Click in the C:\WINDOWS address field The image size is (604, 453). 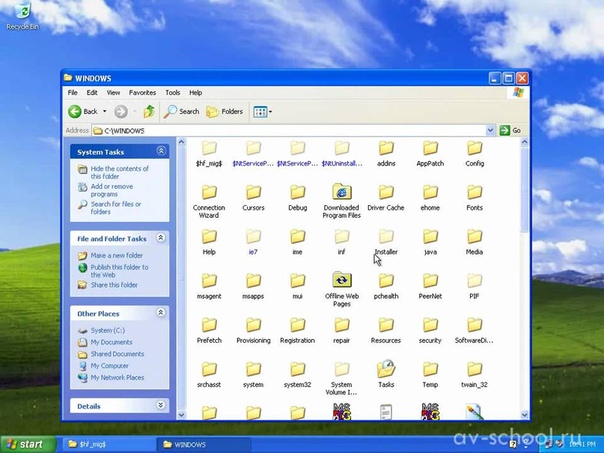click(x=289, y=131)
